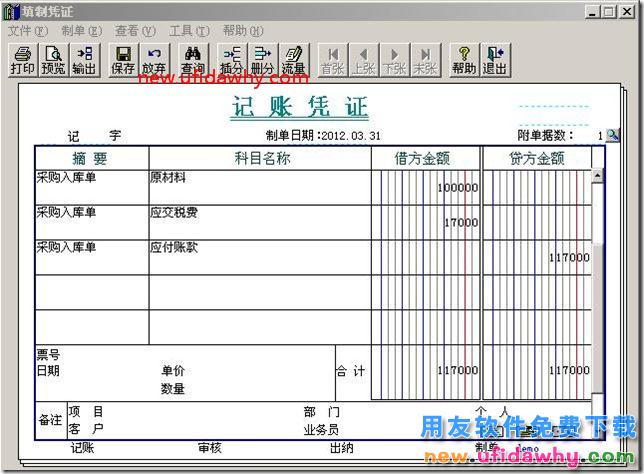
Task: Click the 贷方金额 column header
Action: pyautogui.click(x=537, y=158)
